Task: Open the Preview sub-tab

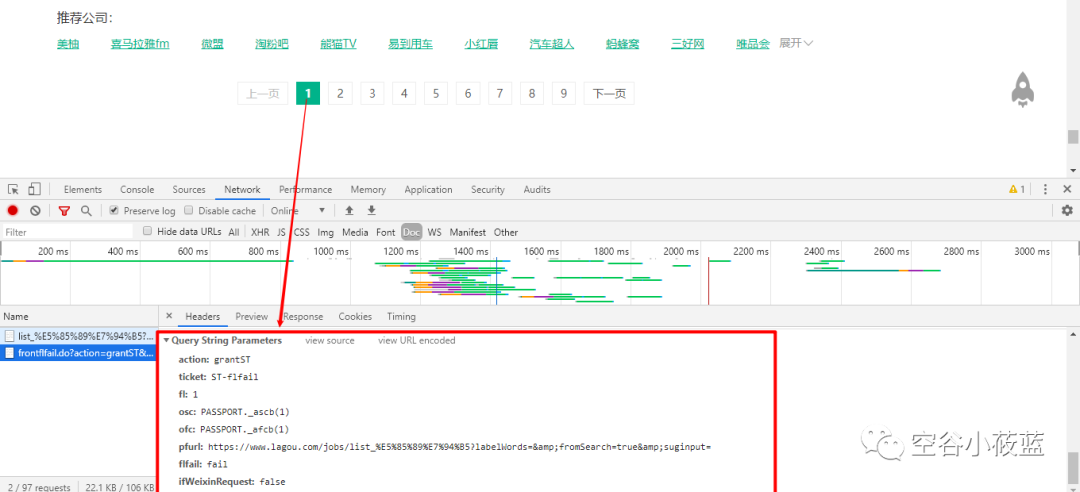Action: tap(251, 317)
